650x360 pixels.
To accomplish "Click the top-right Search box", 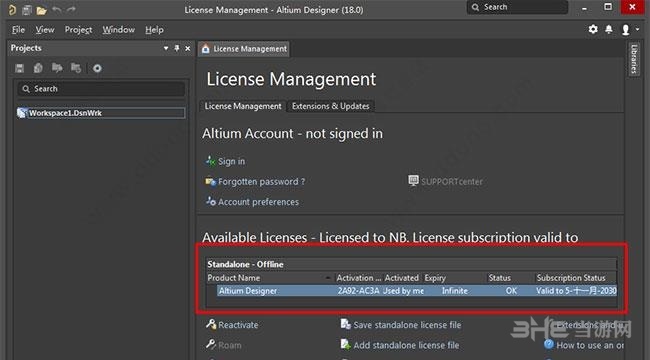I will pyautogui.click(x=517, y=7).
